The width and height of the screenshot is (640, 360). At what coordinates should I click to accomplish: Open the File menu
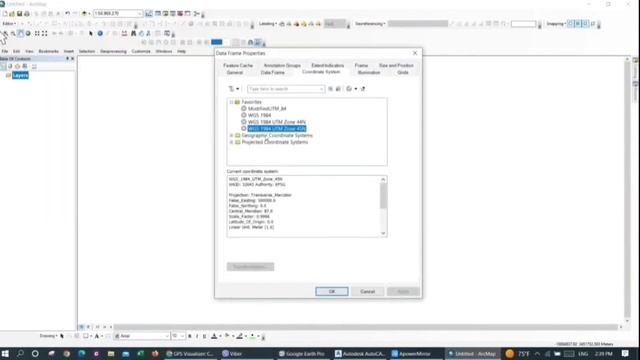pyautogui.click(x=5, y=51)
